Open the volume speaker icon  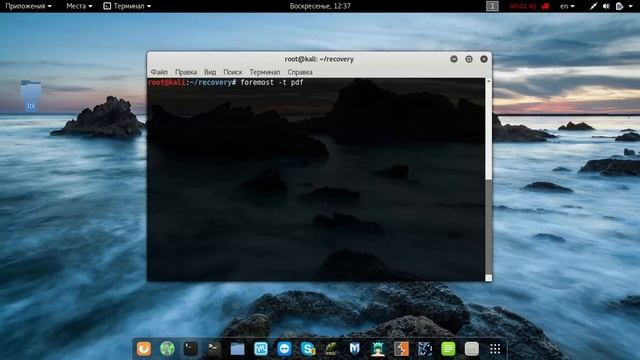[606, 6]
